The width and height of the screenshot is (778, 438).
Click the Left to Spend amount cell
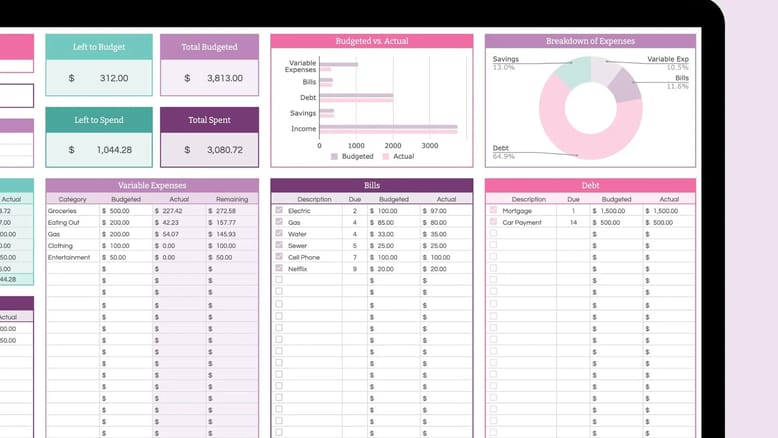point(99,150)
